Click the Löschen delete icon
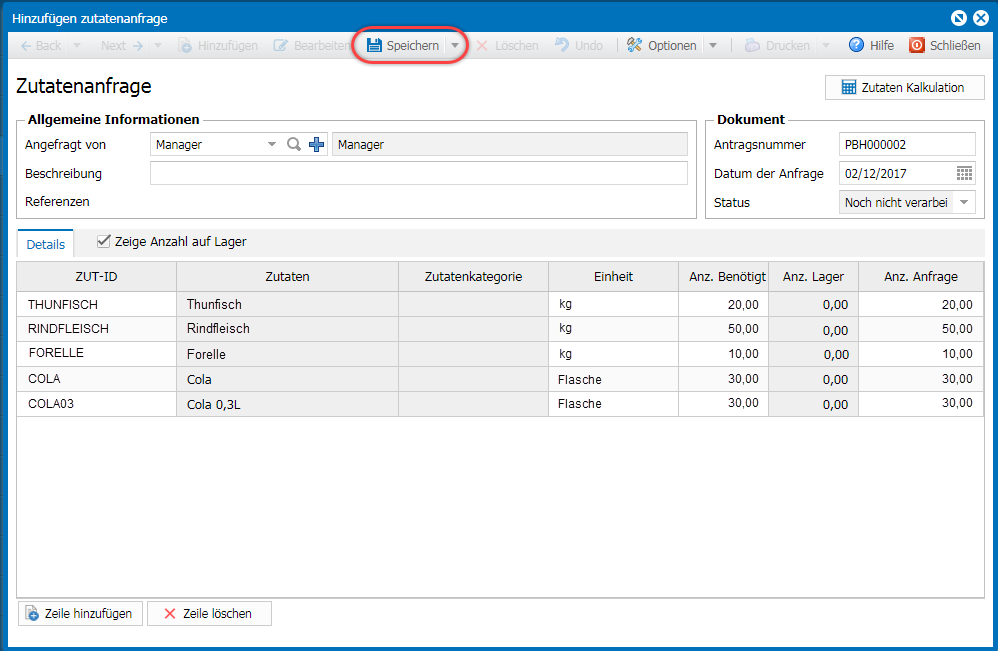 click(x=482, y=46)
